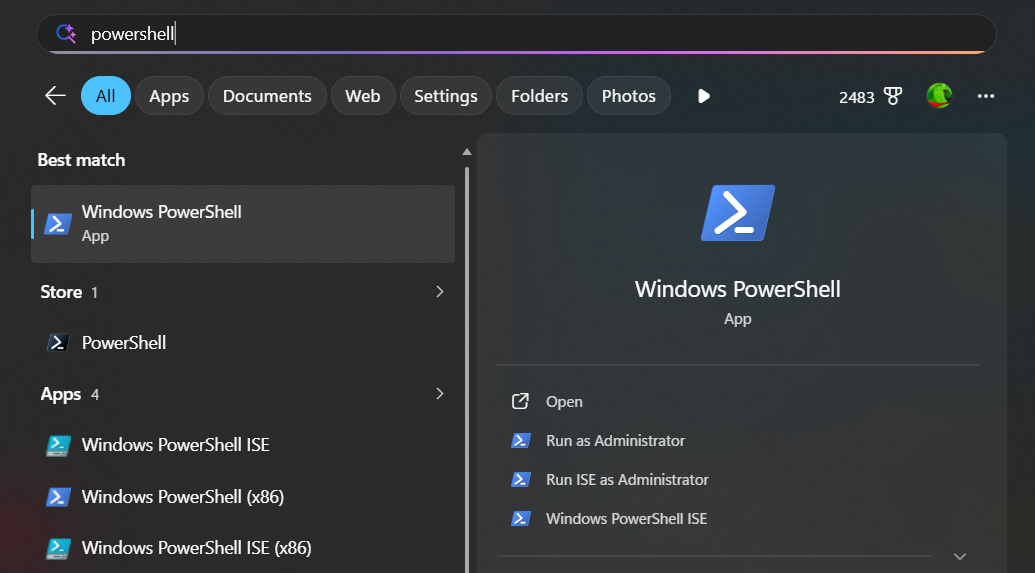Click the Windows PowerShell title in preview pane
The image size is (1035, 573).
pos(738,289)
